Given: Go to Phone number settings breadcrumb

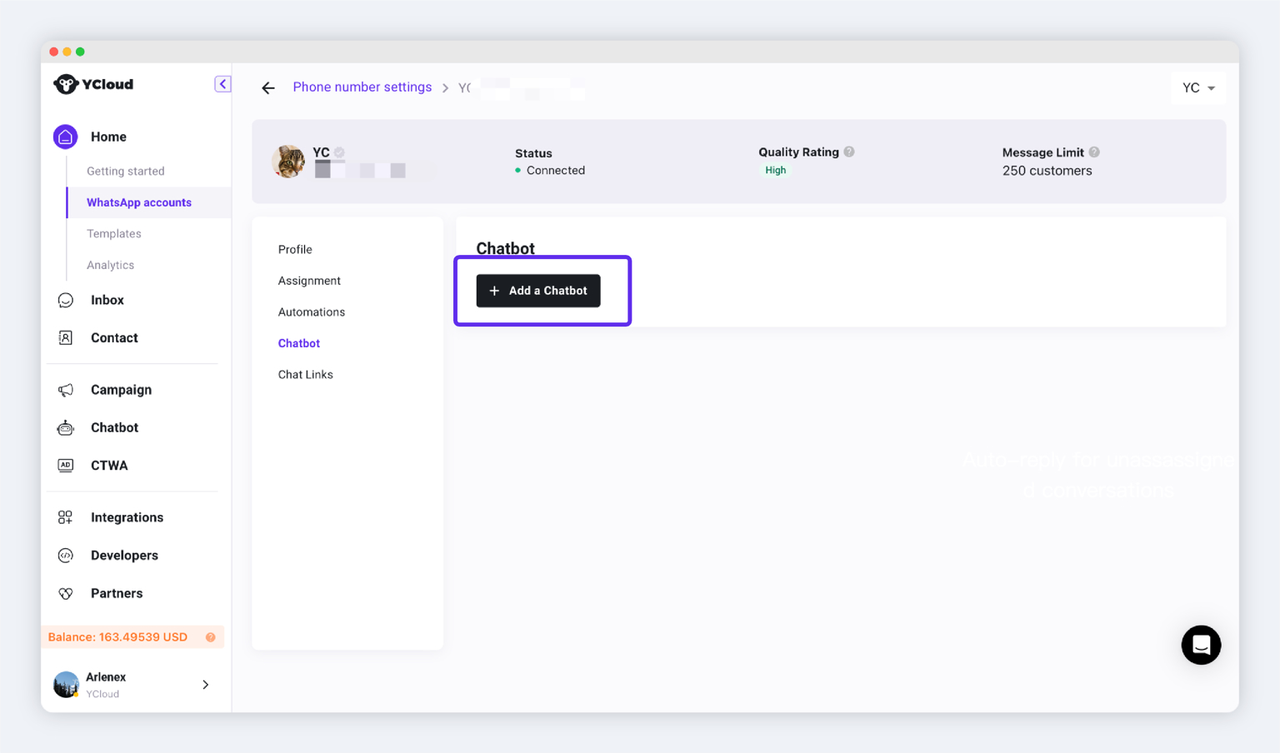Looking at the screenshot, I should click(x=362, y=87).
